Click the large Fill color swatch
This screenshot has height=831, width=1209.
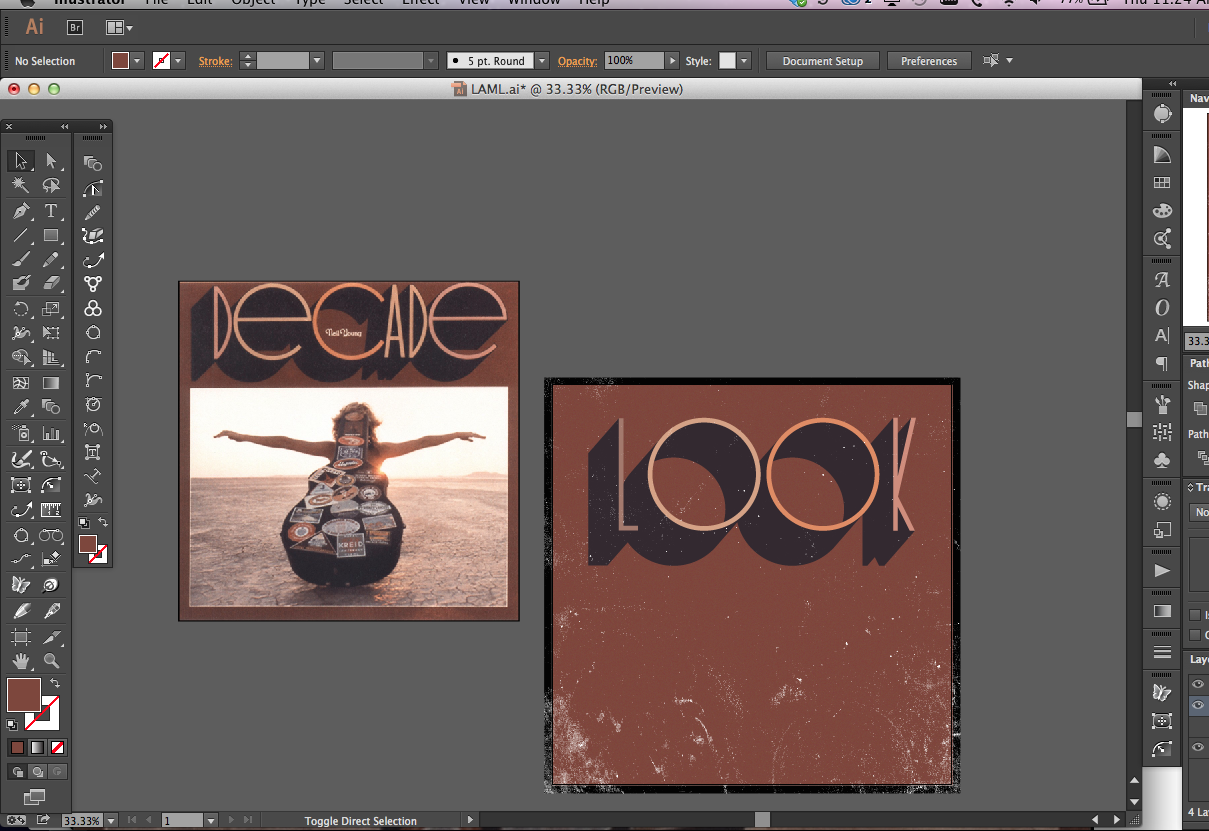[24, 695]
